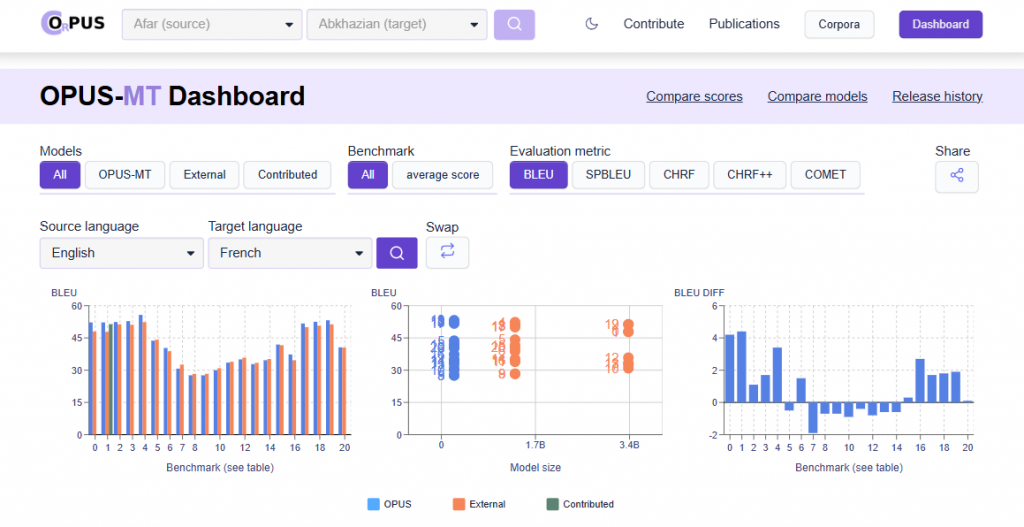
Task: Select the OPUS-MT models filter
Action: (125, 174)
